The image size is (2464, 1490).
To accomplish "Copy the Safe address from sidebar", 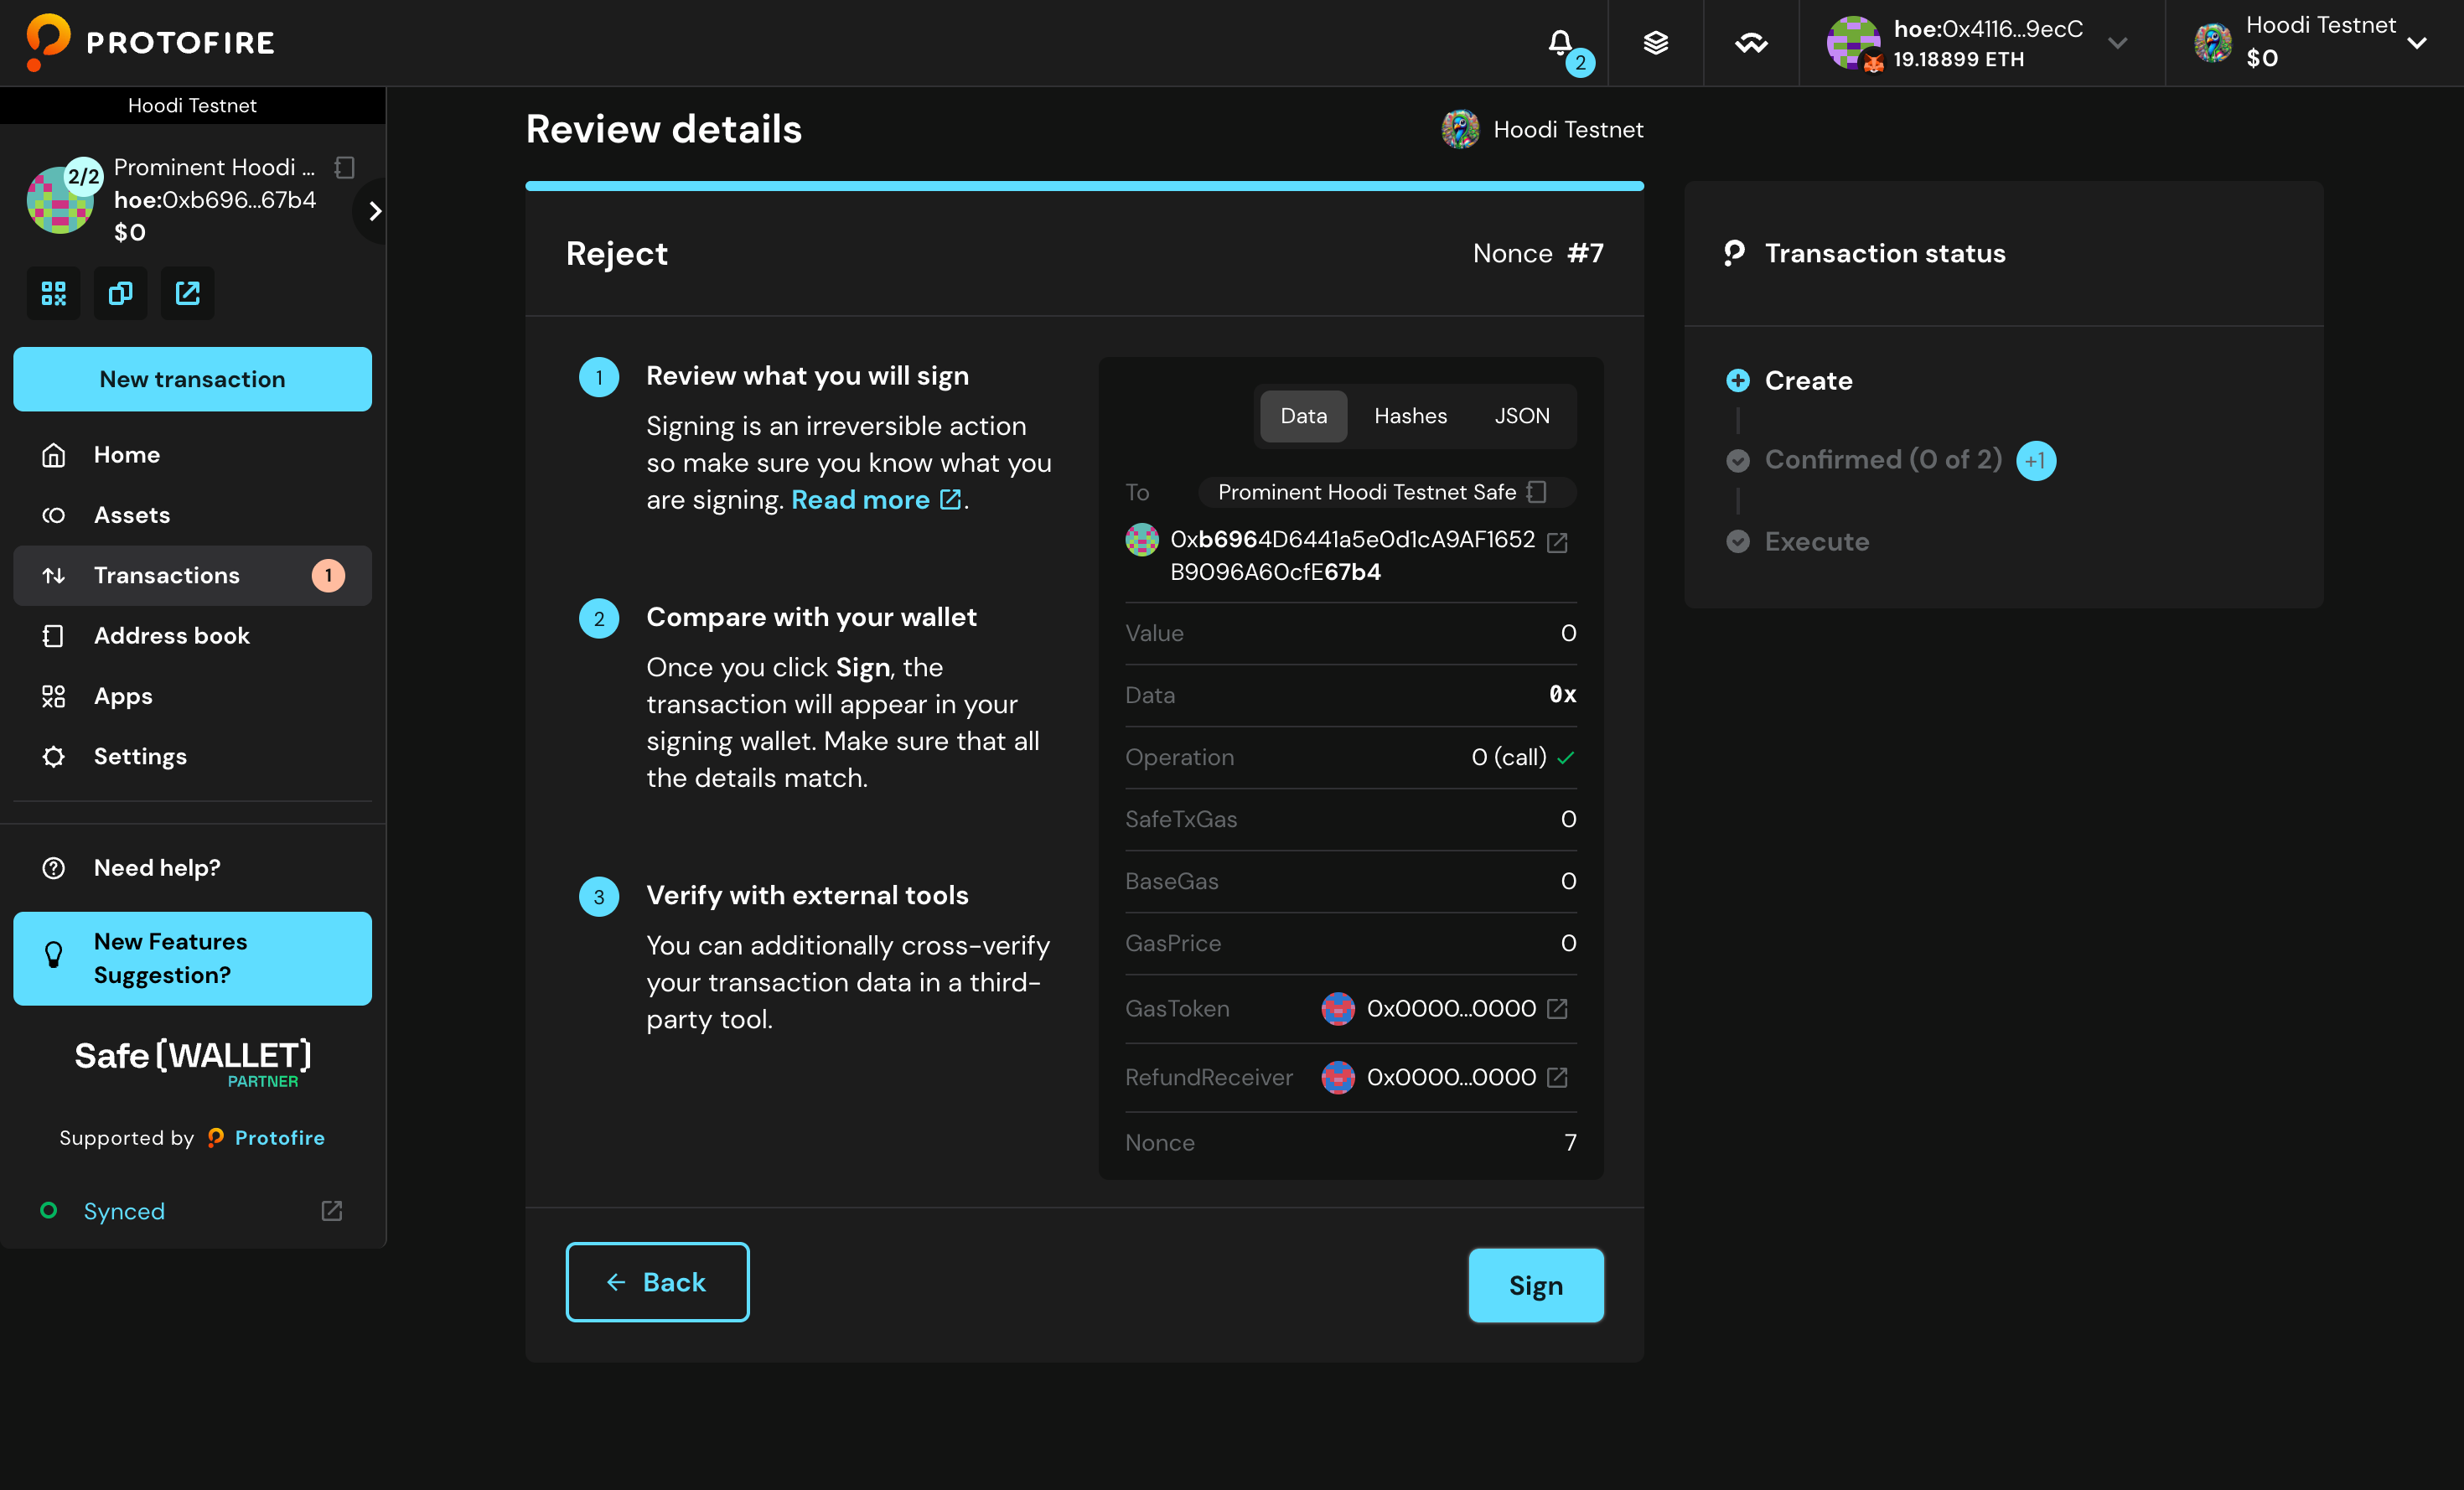I will (120, 293).
